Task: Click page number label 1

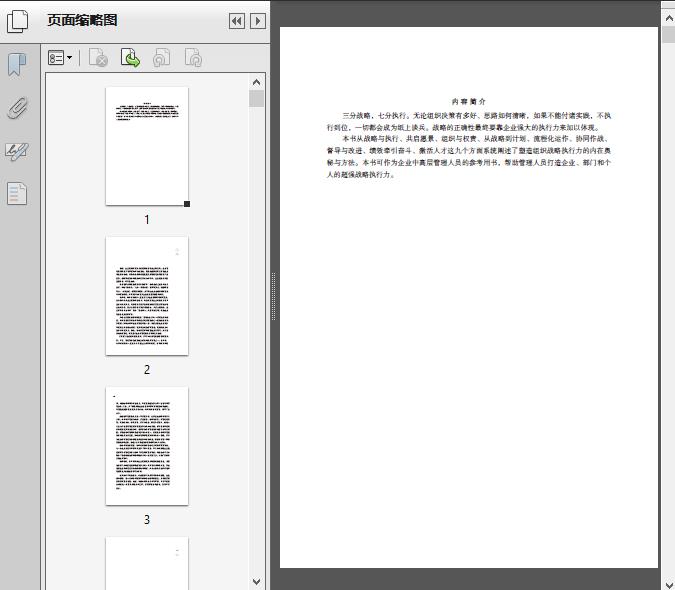Action: pos(147,220)
